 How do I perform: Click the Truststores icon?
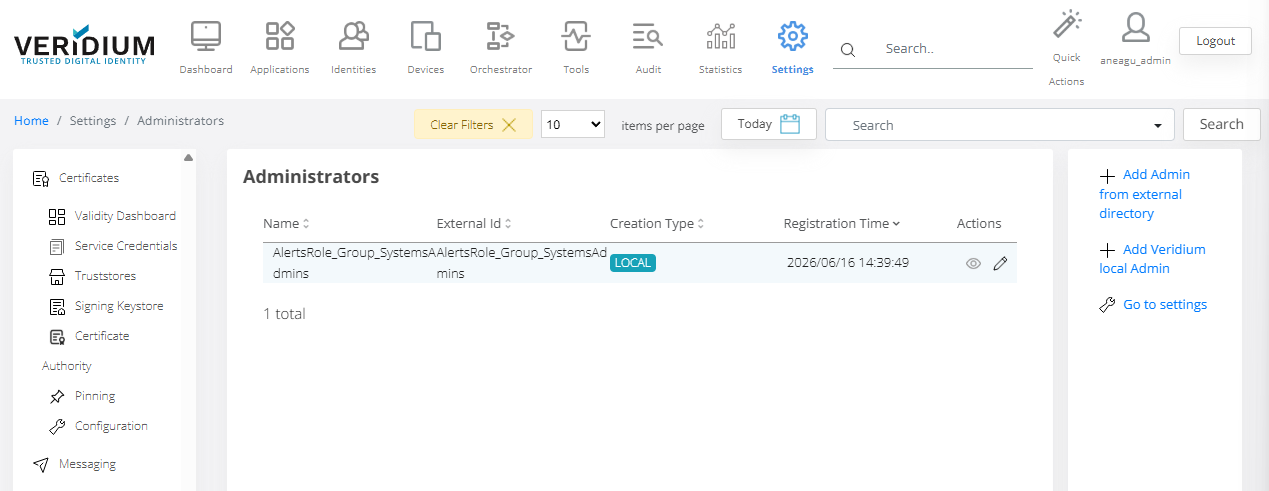(x=57, y=276)
